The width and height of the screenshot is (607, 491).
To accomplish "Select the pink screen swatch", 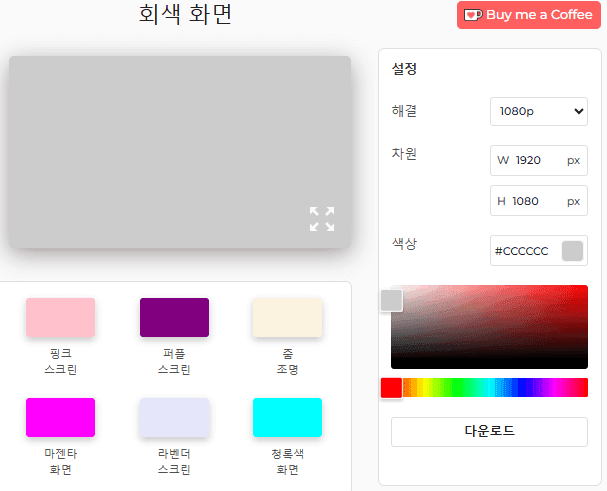I will coord(60,317).
